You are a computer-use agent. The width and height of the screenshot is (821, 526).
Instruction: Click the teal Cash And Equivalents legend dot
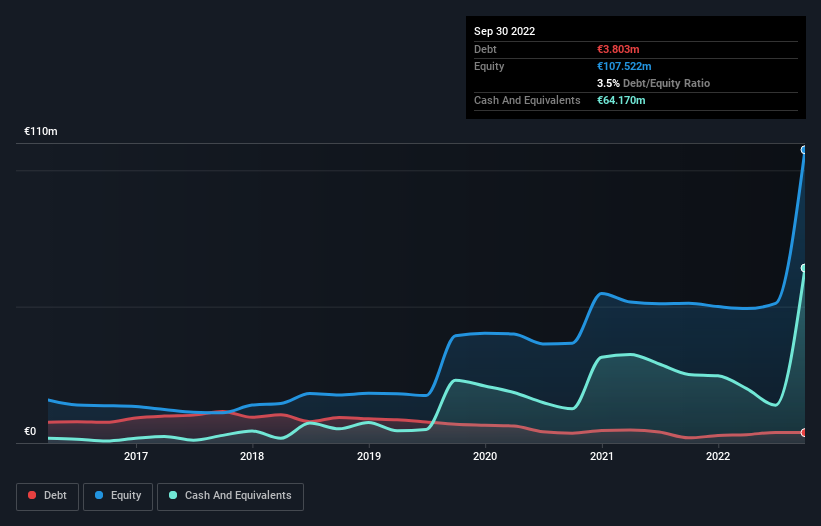click(x=173, y=495)
